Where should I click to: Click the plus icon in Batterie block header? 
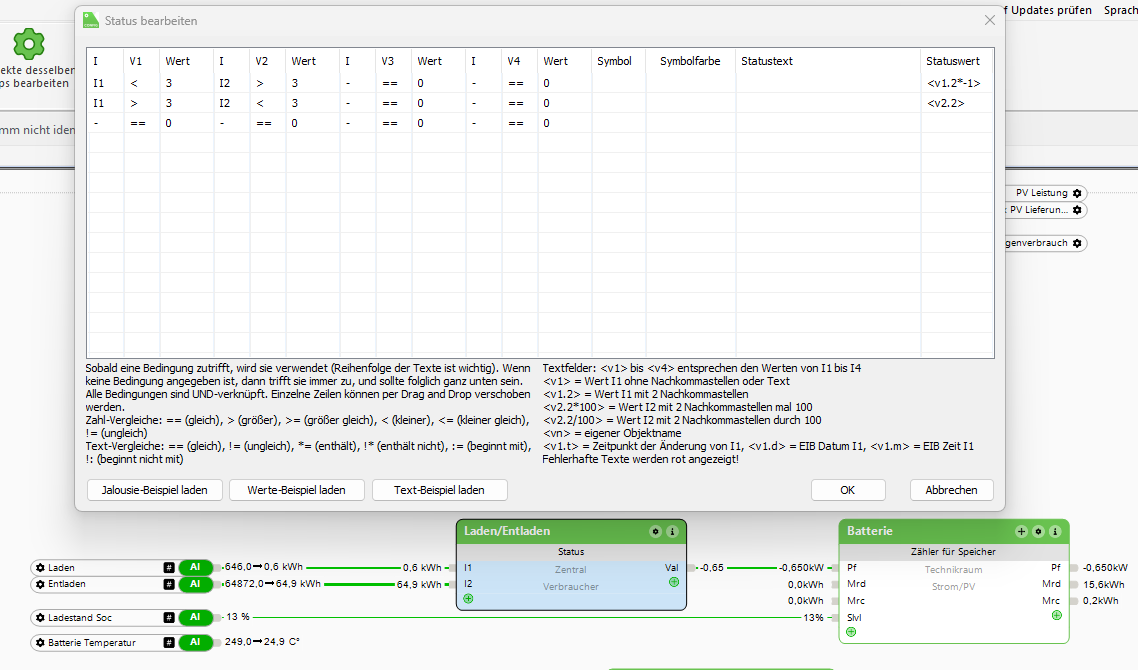click(1021, 531)
